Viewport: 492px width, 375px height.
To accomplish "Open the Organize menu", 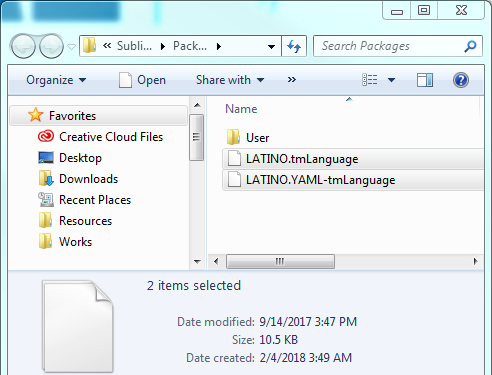I will click(x=56, y=80).
